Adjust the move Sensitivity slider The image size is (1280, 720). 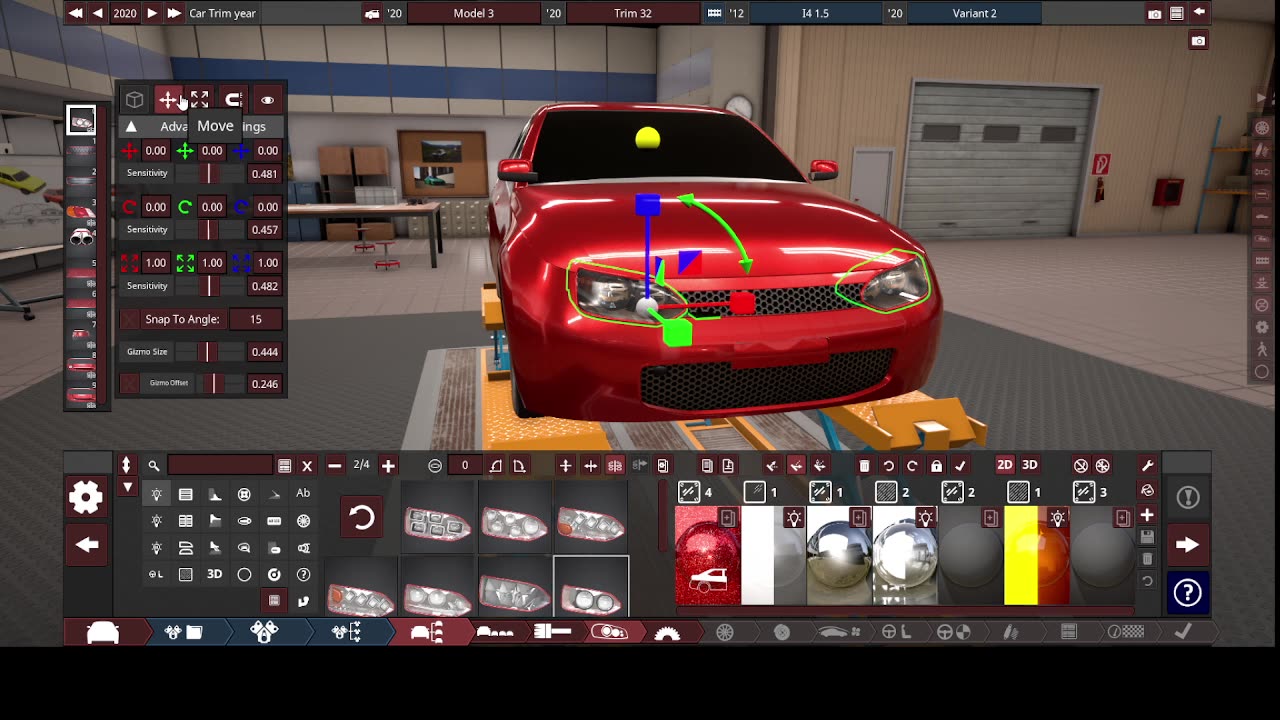[209, 173]
